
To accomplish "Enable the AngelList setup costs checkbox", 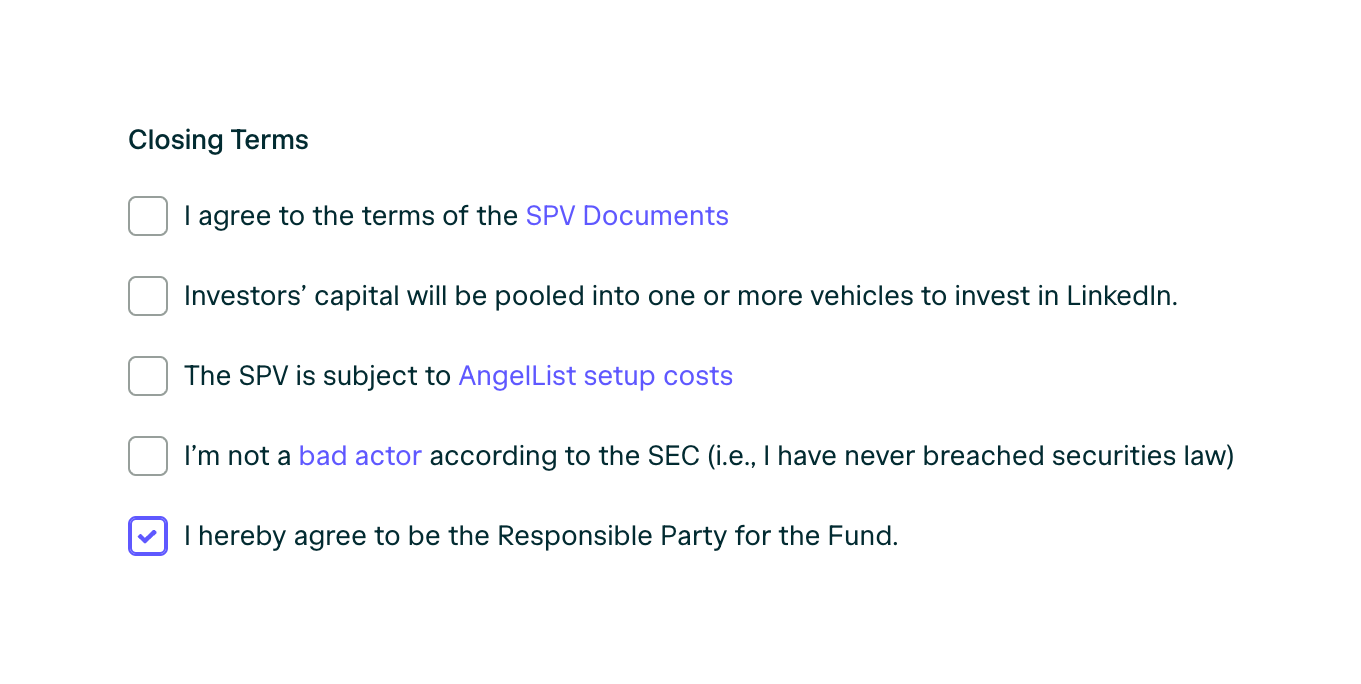I will pyautogui.click(x=148, y=376).
